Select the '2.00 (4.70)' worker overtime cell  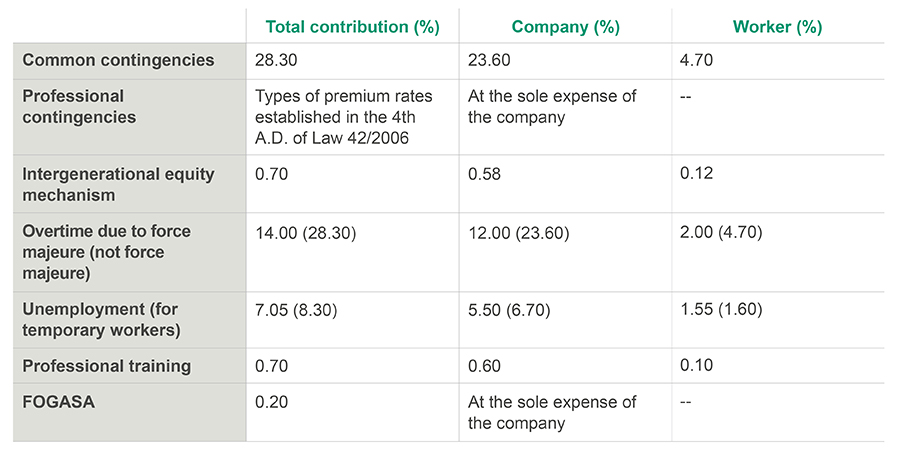[x=721, y=233]
